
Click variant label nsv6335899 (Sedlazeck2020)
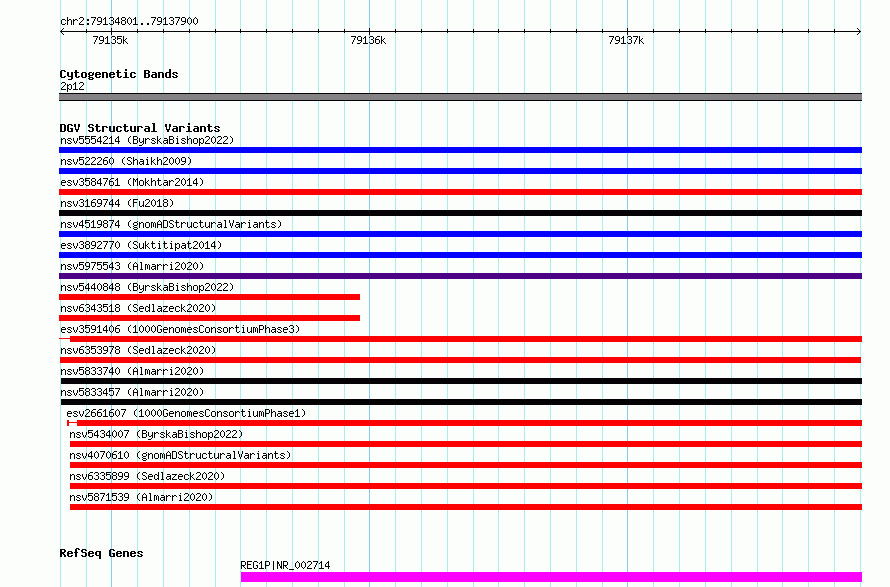click(147, 476)
